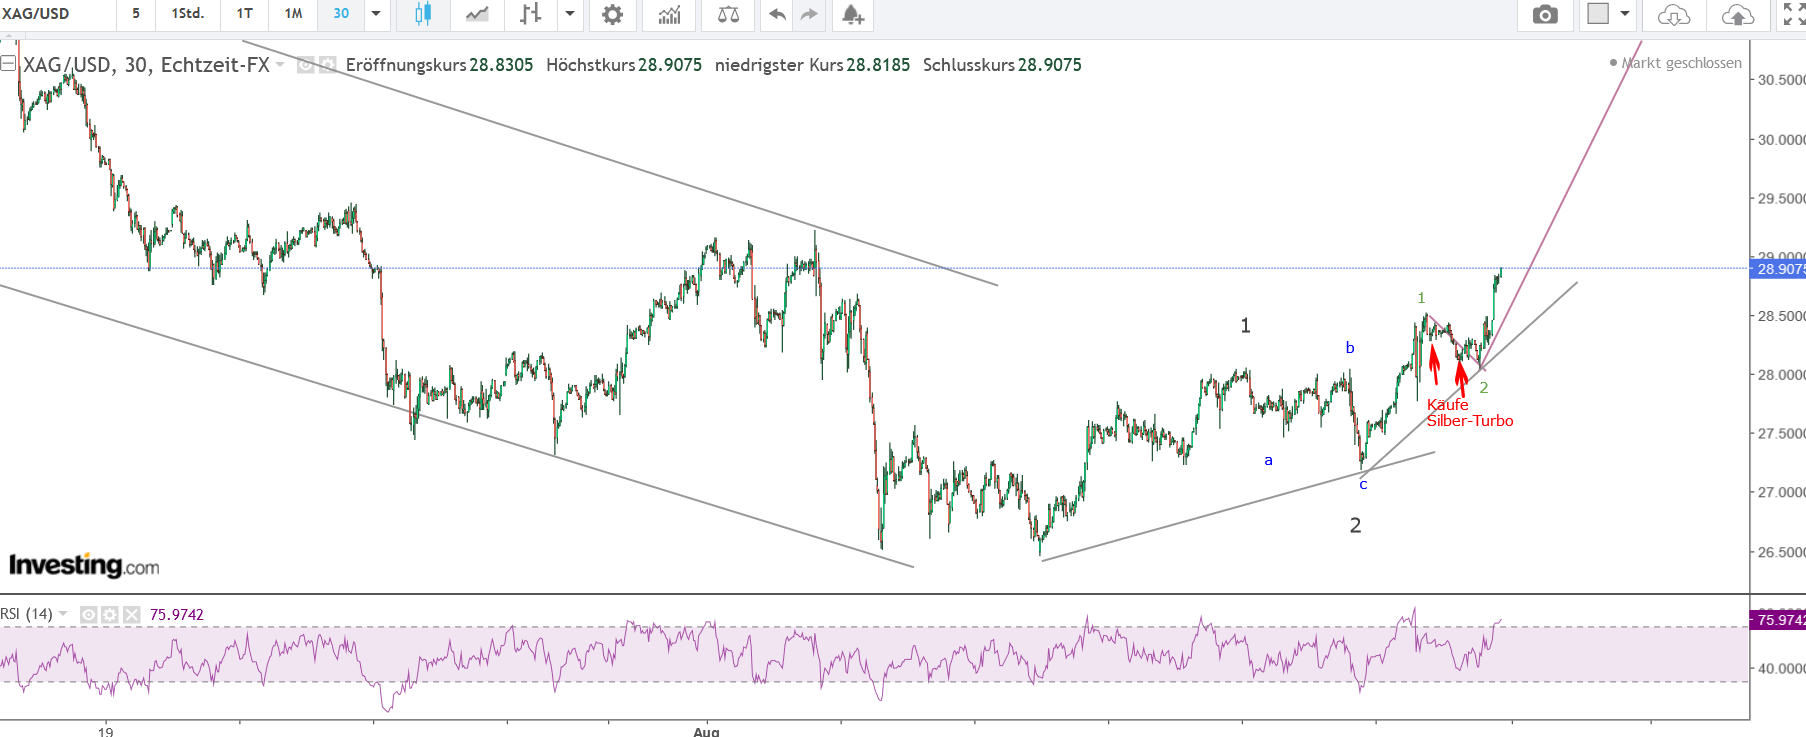The width and height of the screenshot is (1806, 737).
Task: Click the niedrigster Kurs value 28.8185
Action: pyautogui.click(x=878, y=65)
